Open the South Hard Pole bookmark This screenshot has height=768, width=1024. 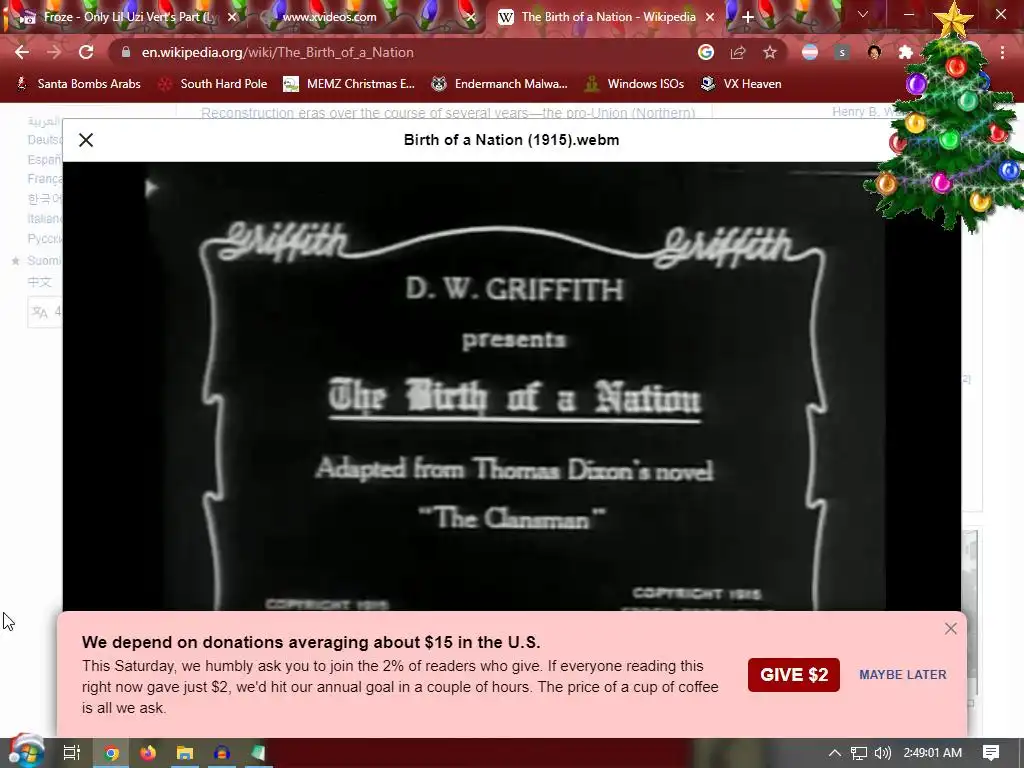(x=214, y=84)
